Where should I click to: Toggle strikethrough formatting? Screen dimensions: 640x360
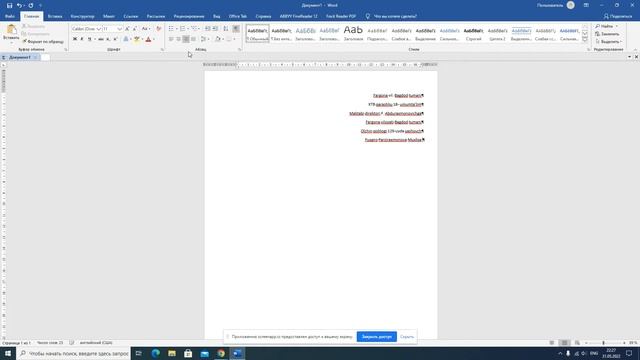tap(101, 39)
